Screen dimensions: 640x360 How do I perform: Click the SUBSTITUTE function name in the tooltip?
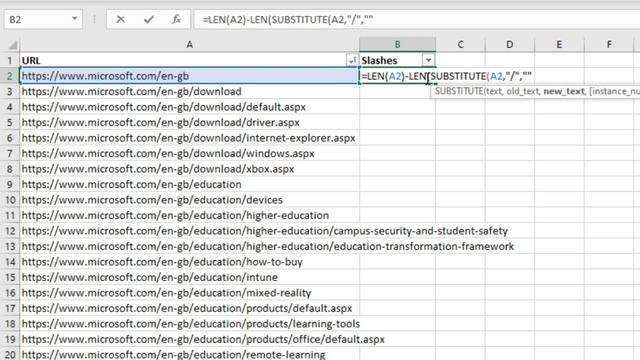coord(459,91)
